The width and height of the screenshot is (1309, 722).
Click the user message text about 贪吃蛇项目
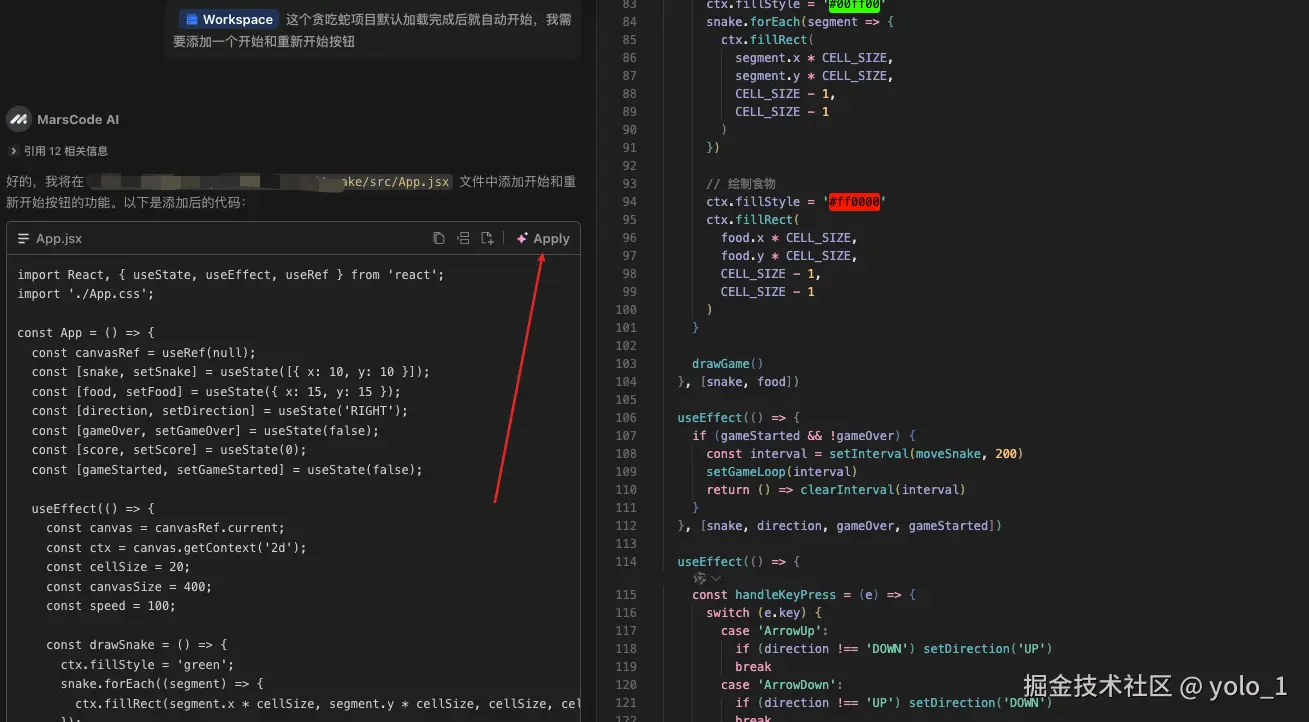tap(373, 30)
